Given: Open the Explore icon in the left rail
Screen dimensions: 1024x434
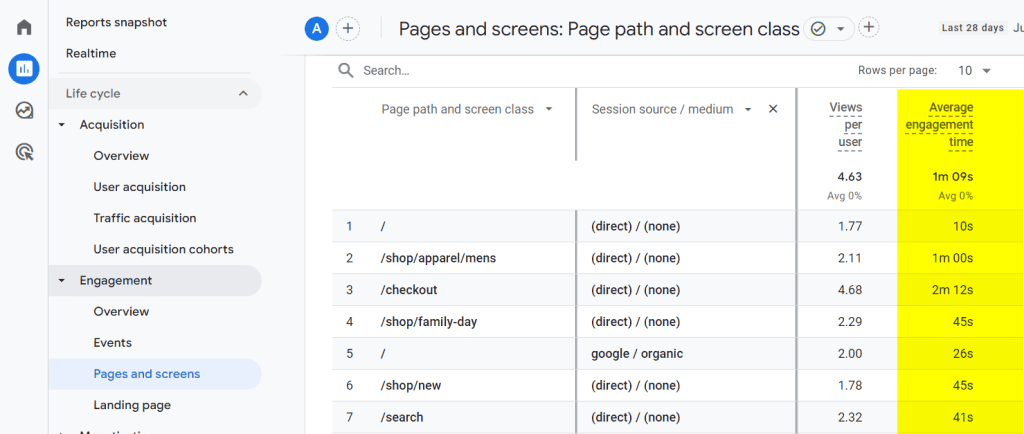Looking at the screenshot, I should click(x=24, y=110).
